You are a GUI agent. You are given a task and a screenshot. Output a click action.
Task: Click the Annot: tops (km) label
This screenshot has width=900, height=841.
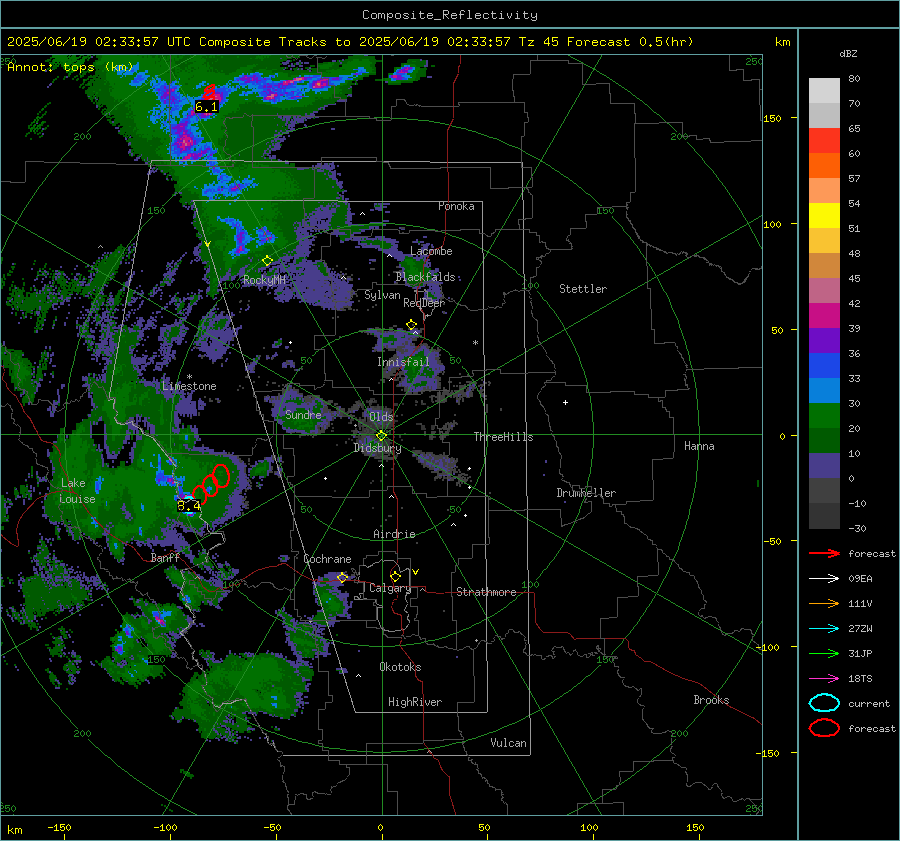[70, 67]
